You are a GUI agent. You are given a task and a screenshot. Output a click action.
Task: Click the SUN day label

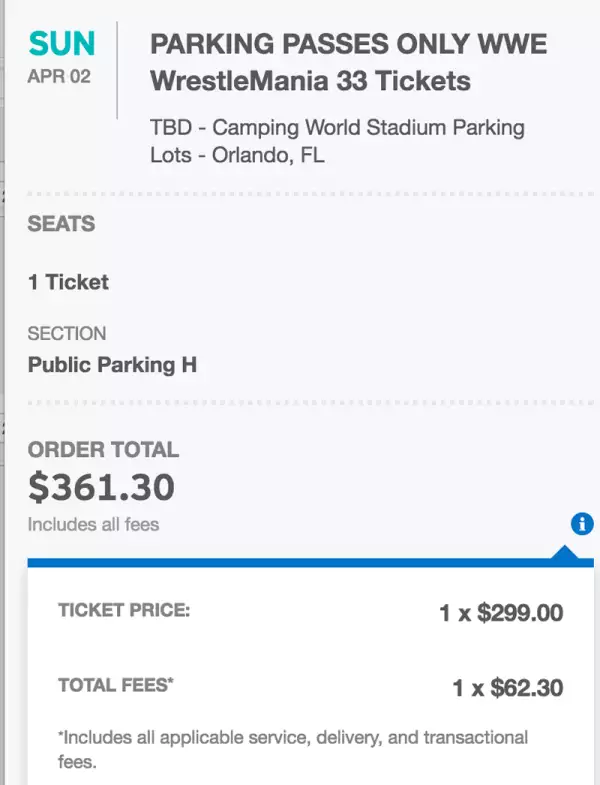pyautogui.click(x=62, y=44)
